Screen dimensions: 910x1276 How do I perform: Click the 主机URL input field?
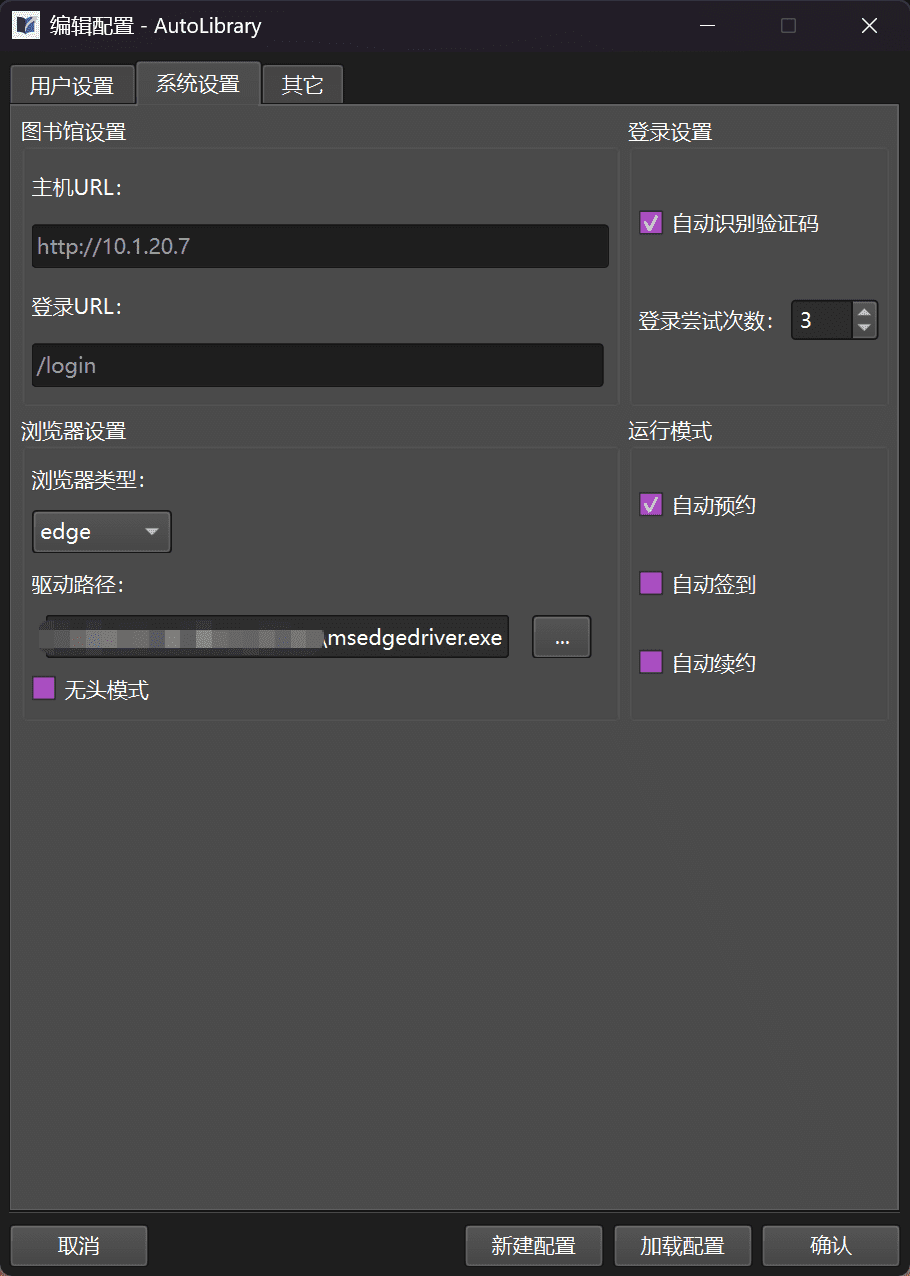[x=320, y=246]
